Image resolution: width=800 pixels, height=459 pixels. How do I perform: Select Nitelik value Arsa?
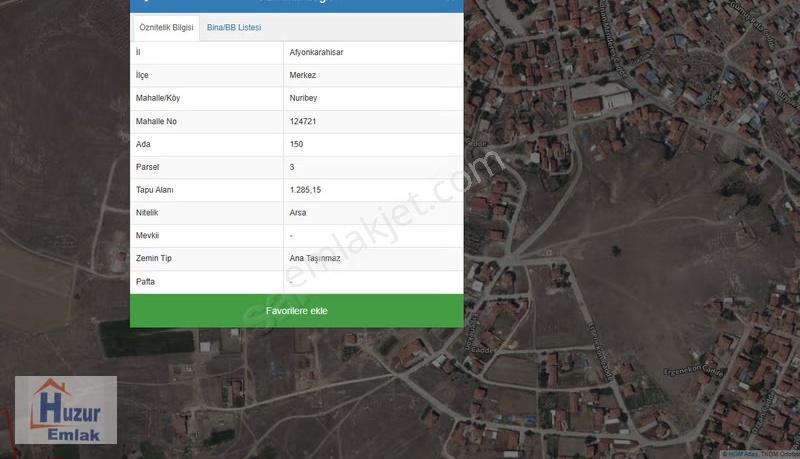[x=297, y=213]
